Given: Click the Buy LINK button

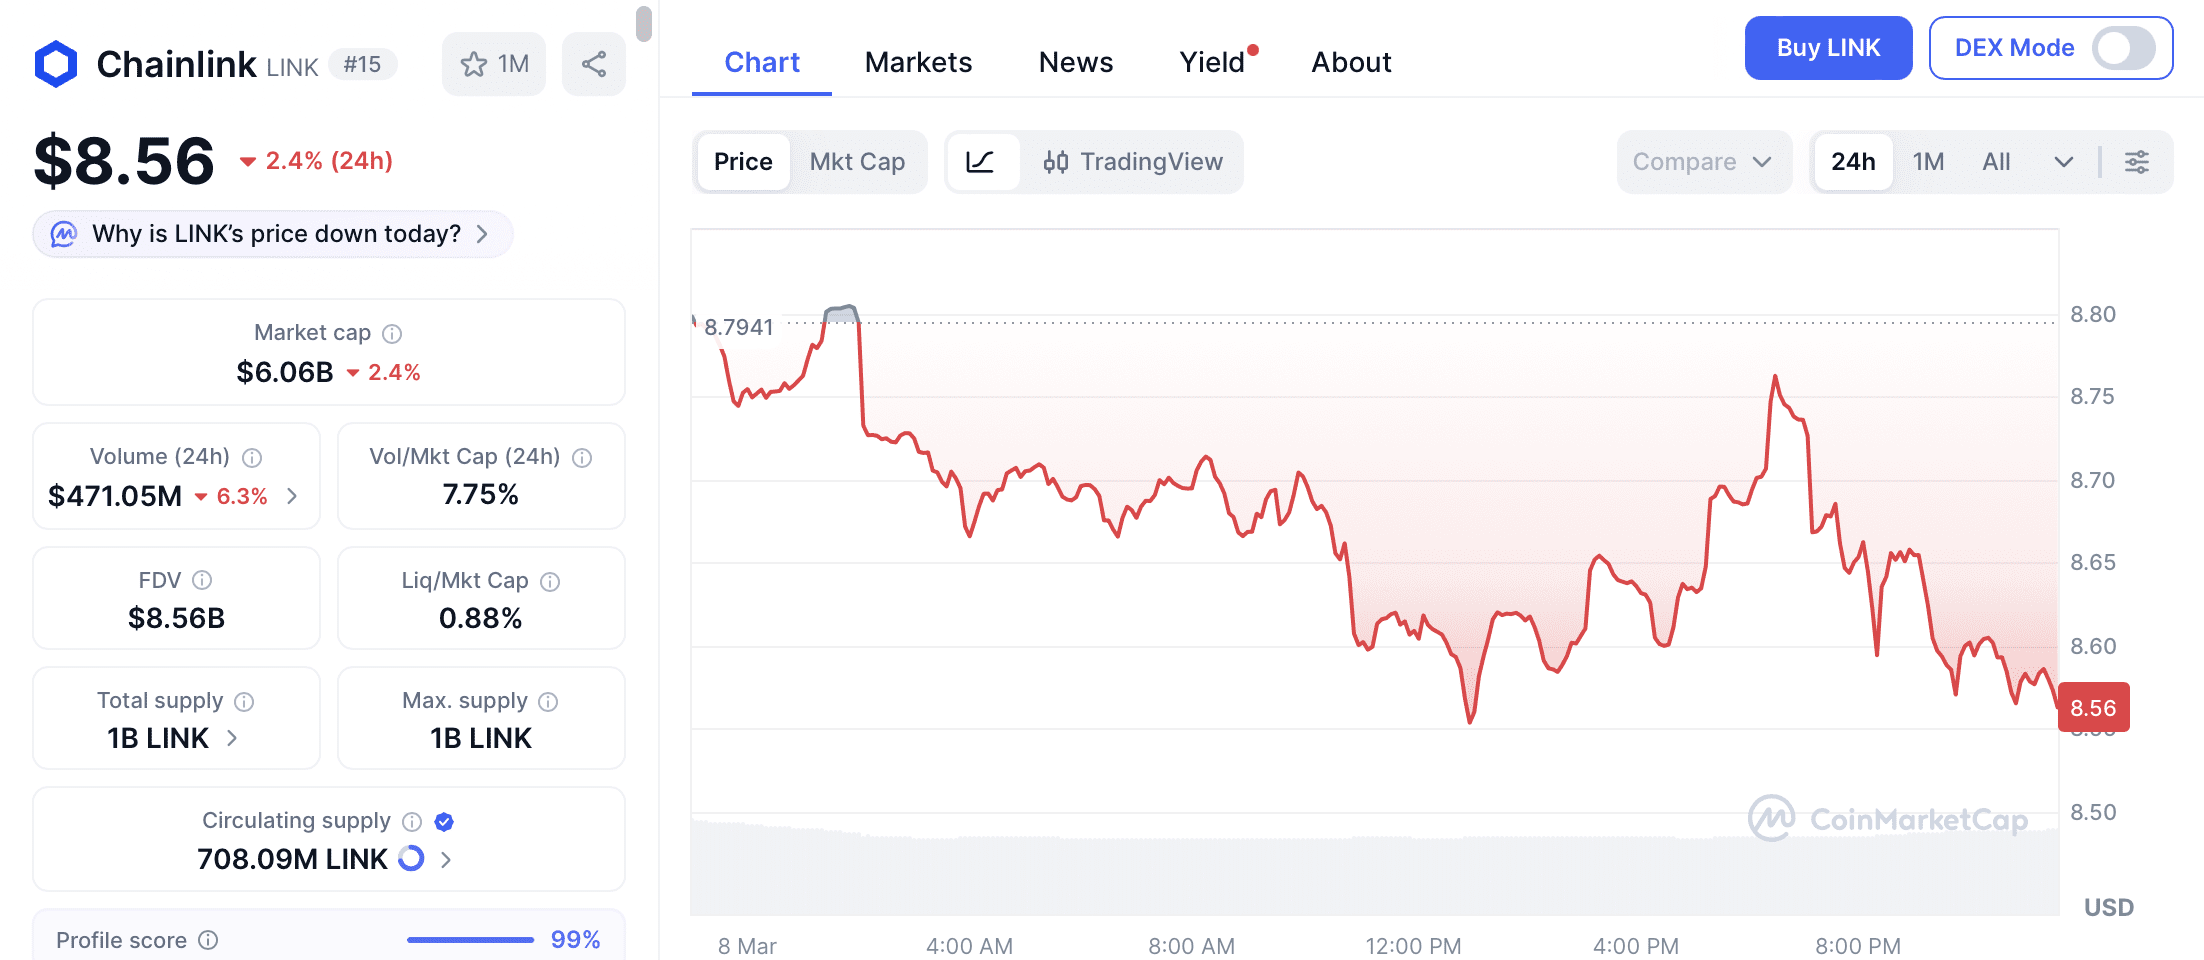Looking at the screenshot, I should [1828, 48].
